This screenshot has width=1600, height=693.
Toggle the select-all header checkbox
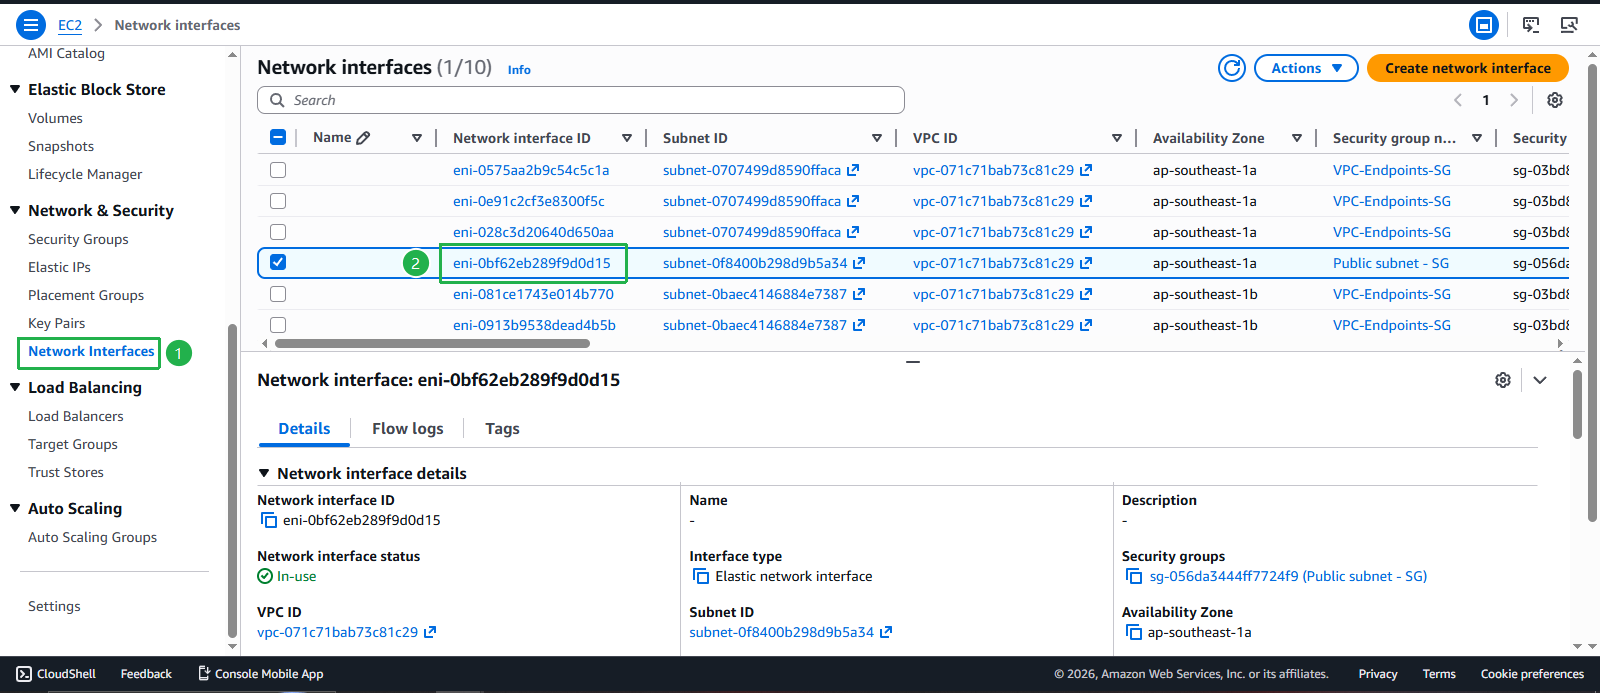(278, 138)
